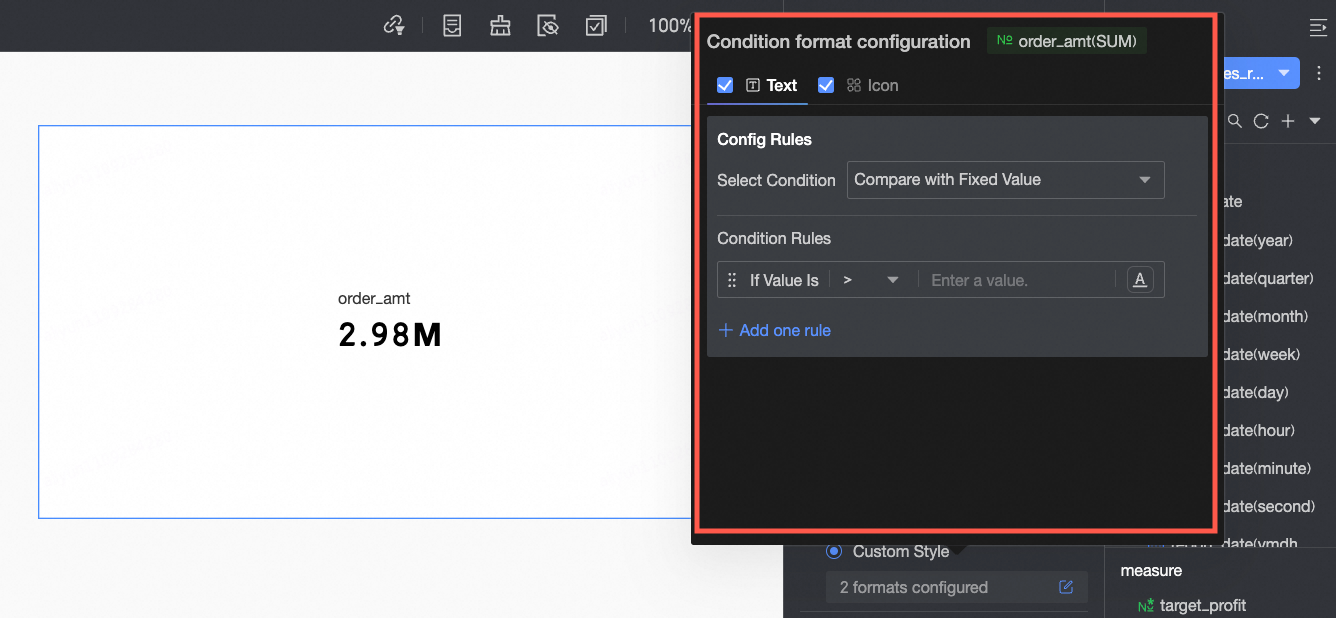Click the 100% zoom level
The image size is (1336, 618).
tap(670, 25)
